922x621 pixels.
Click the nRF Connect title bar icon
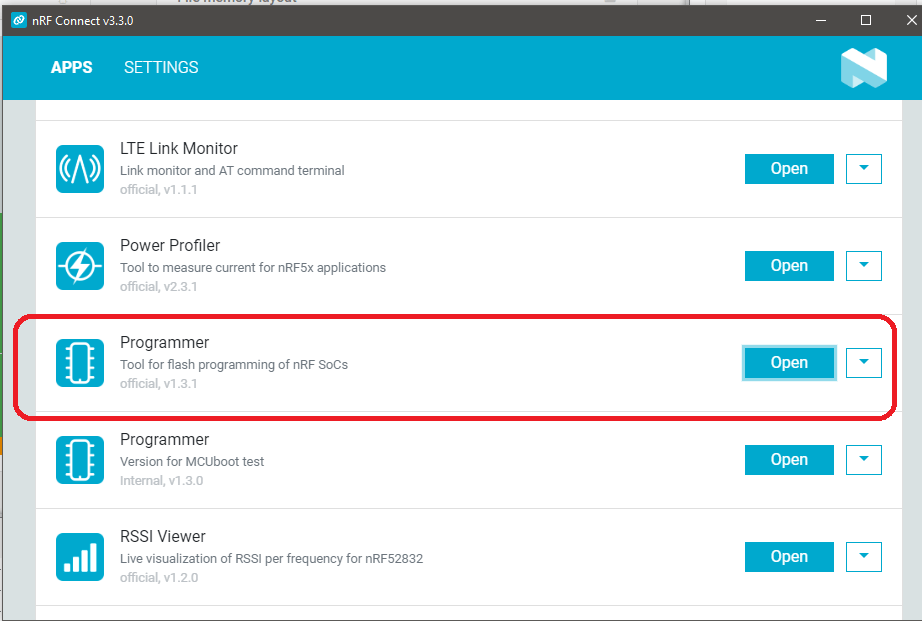18,20
